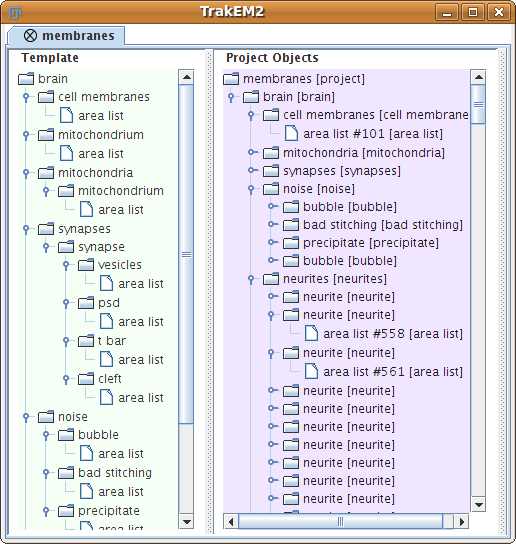Click the divider grip between Template and Project Objects

pos(210,291)
